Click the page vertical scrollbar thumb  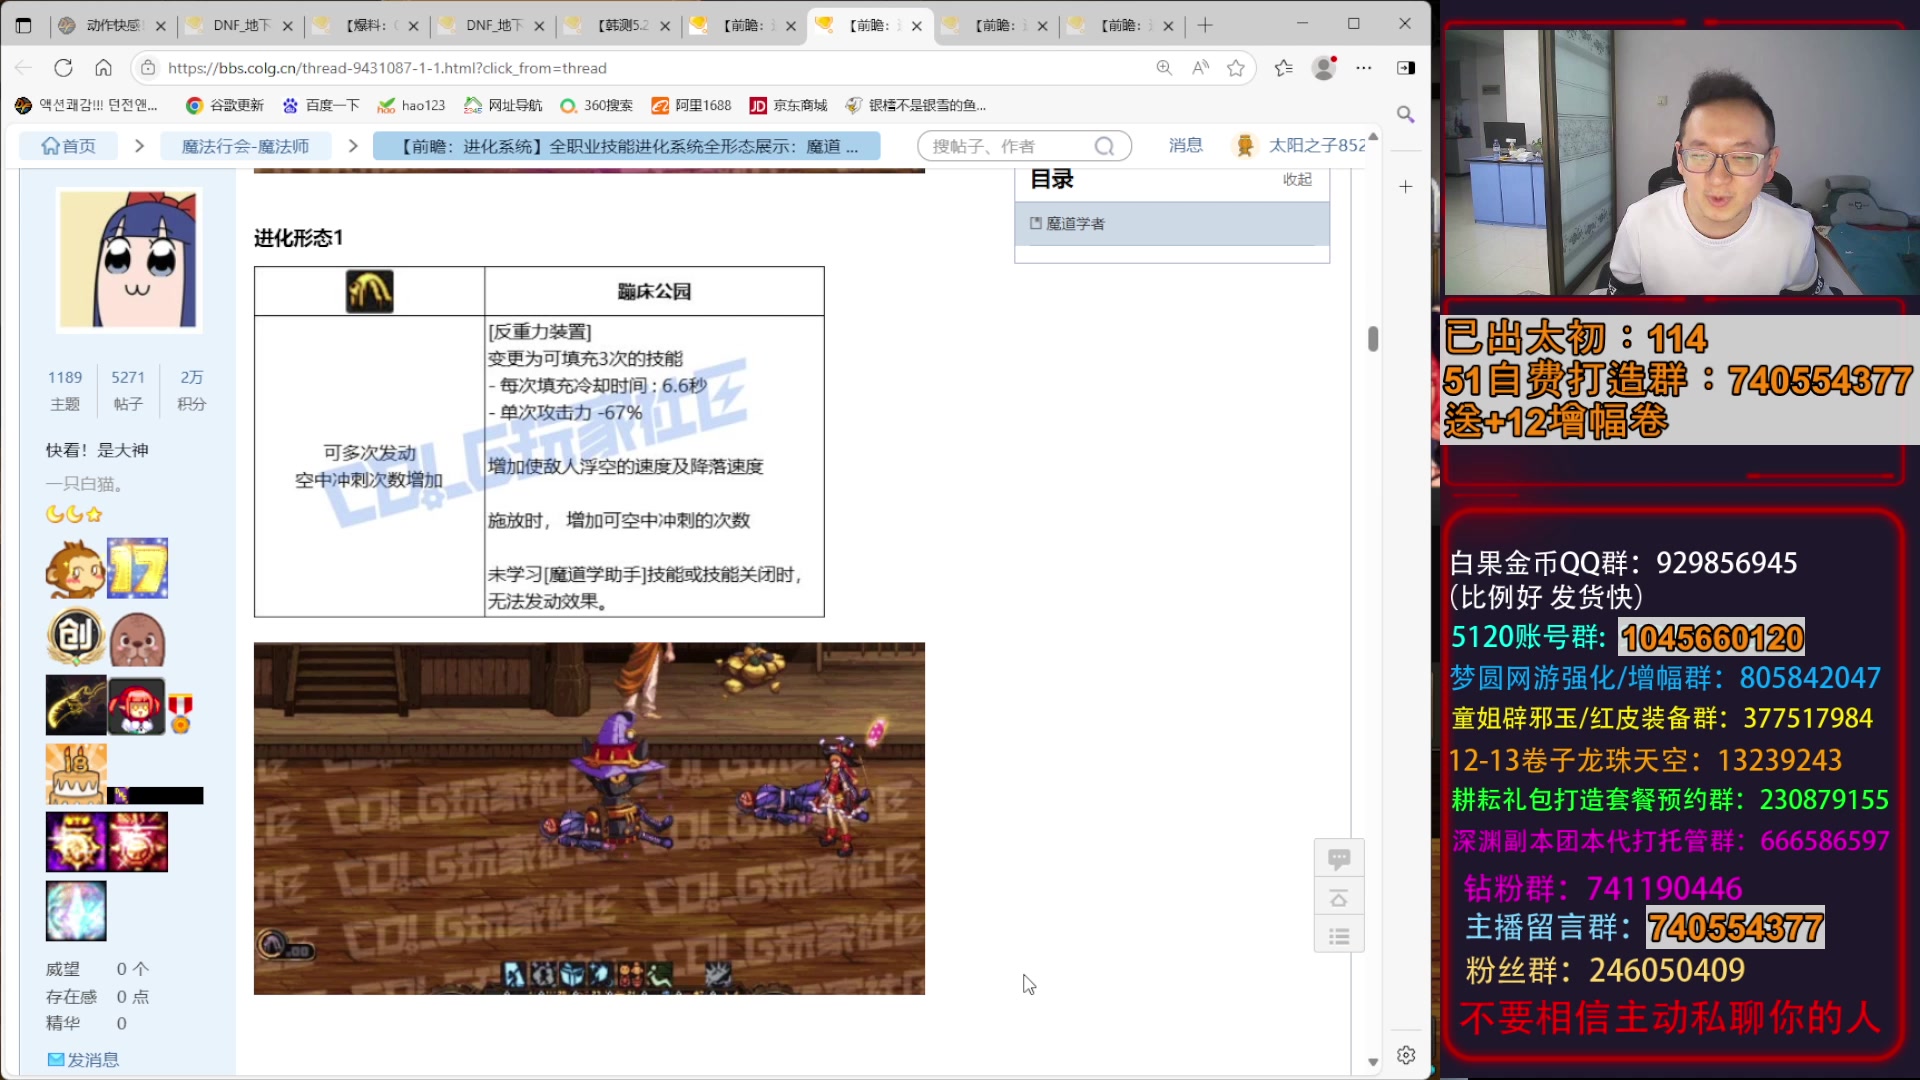click(1373, 338)
